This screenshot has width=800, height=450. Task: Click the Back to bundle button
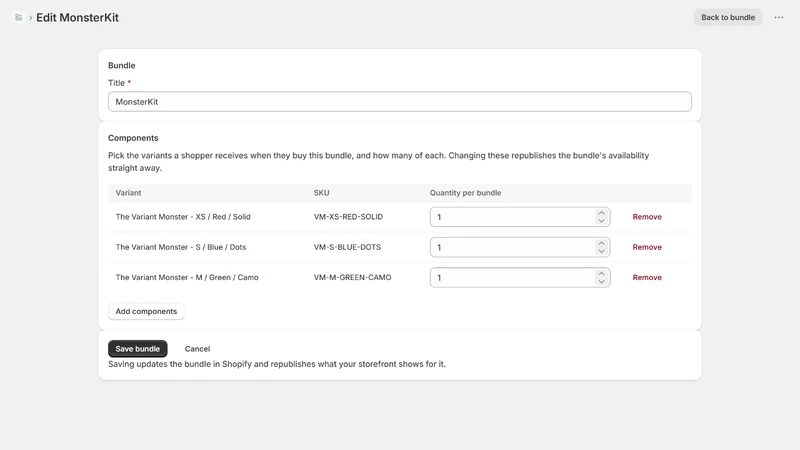pos(728,17)
